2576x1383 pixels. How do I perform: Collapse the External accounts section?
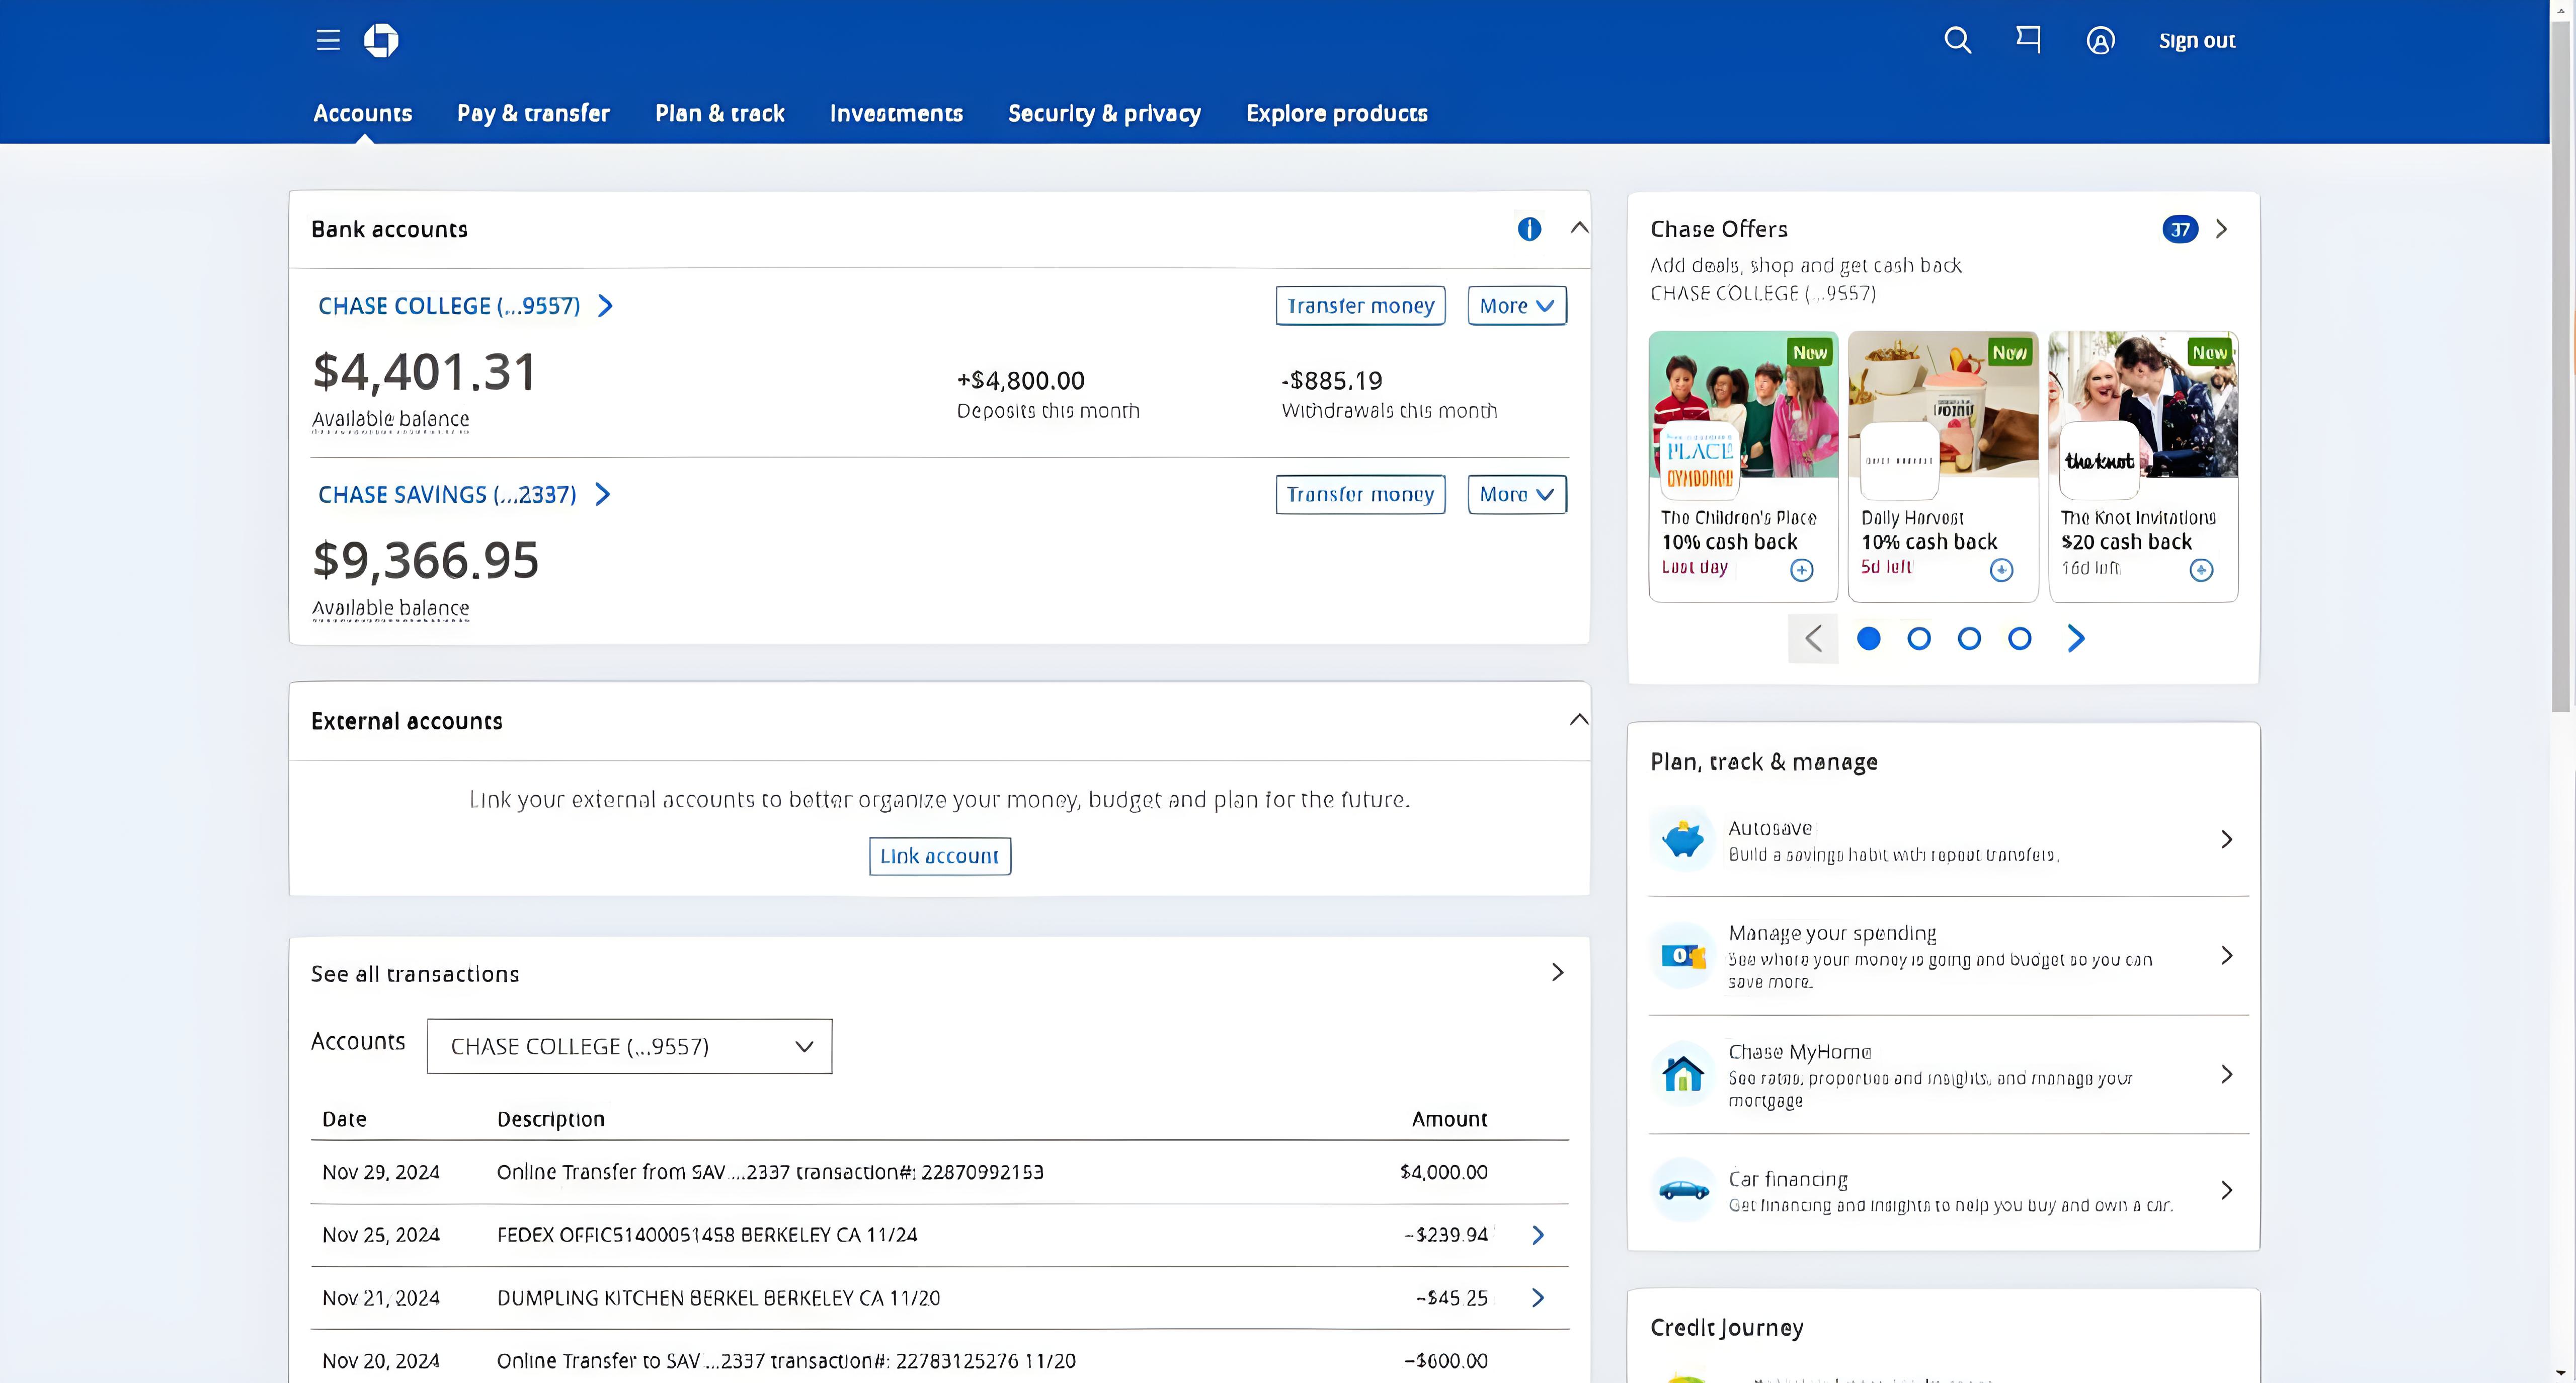point(1579,720)
